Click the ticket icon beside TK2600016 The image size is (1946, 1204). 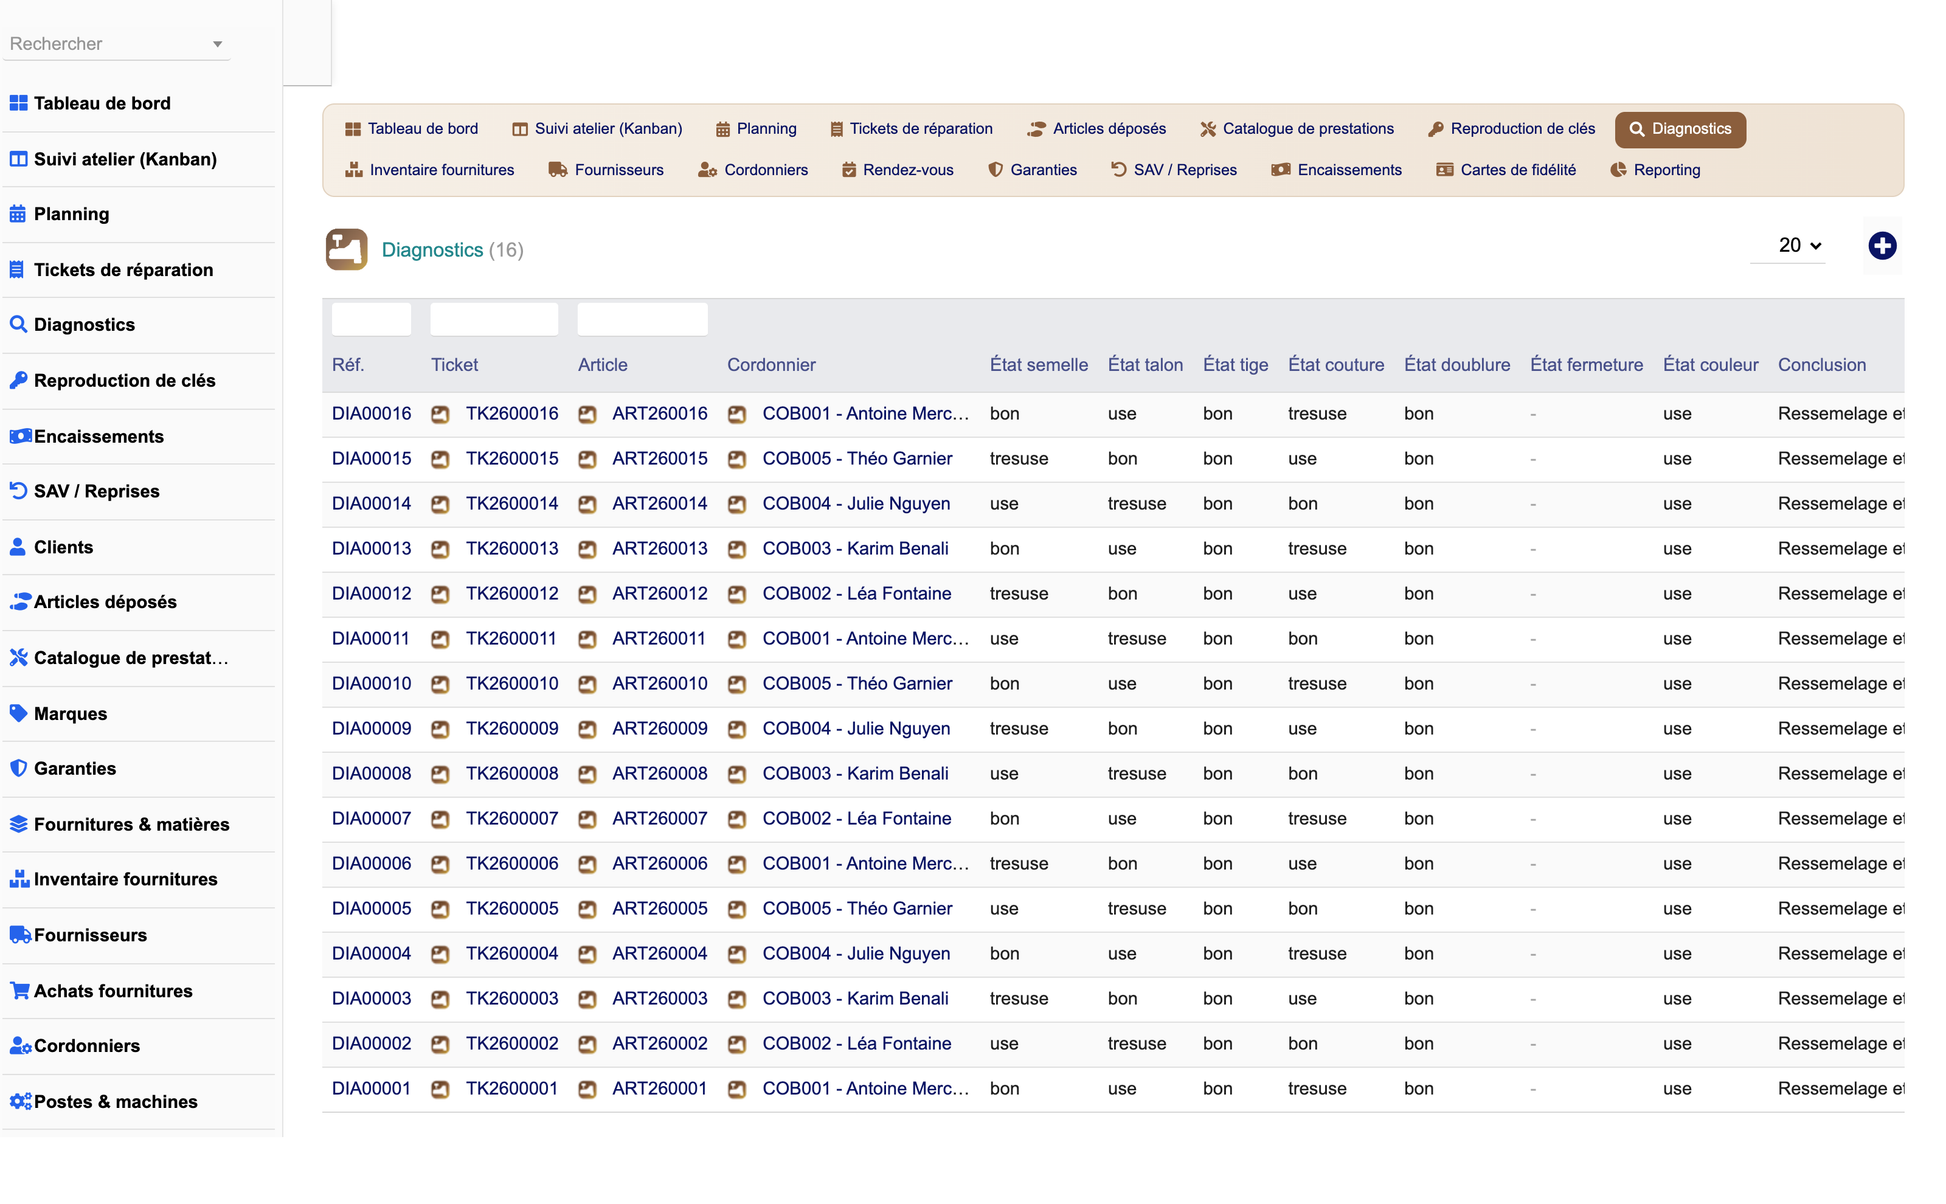(440, 415)
